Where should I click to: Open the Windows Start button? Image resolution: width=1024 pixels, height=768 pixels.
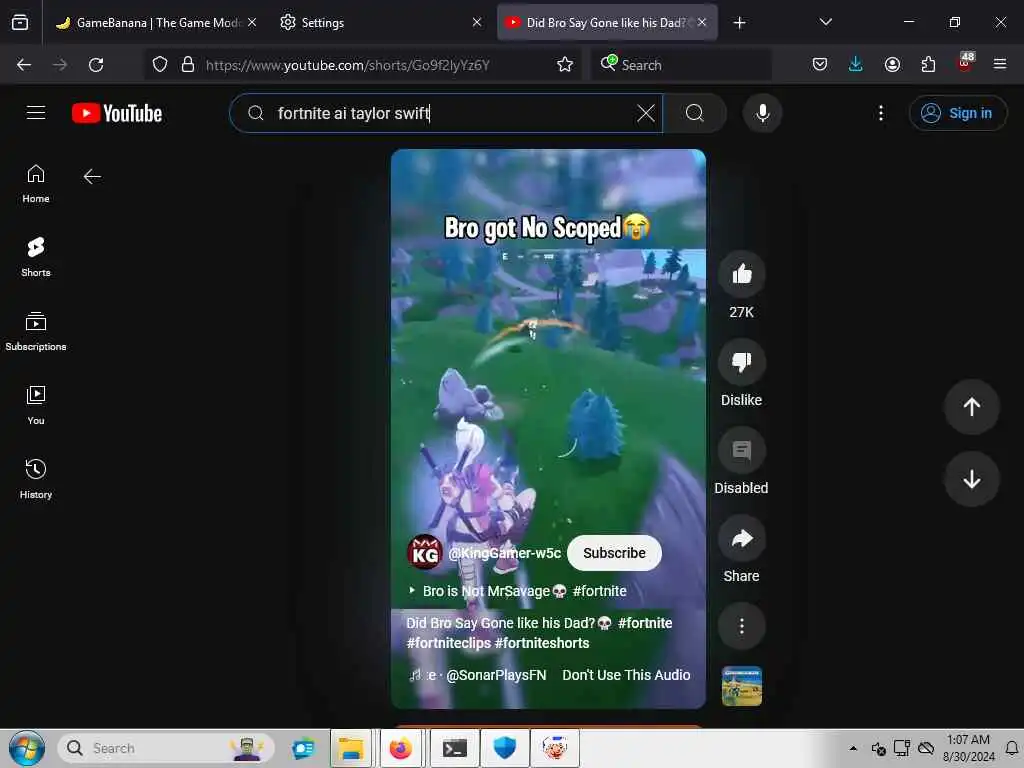click(27, 748)
